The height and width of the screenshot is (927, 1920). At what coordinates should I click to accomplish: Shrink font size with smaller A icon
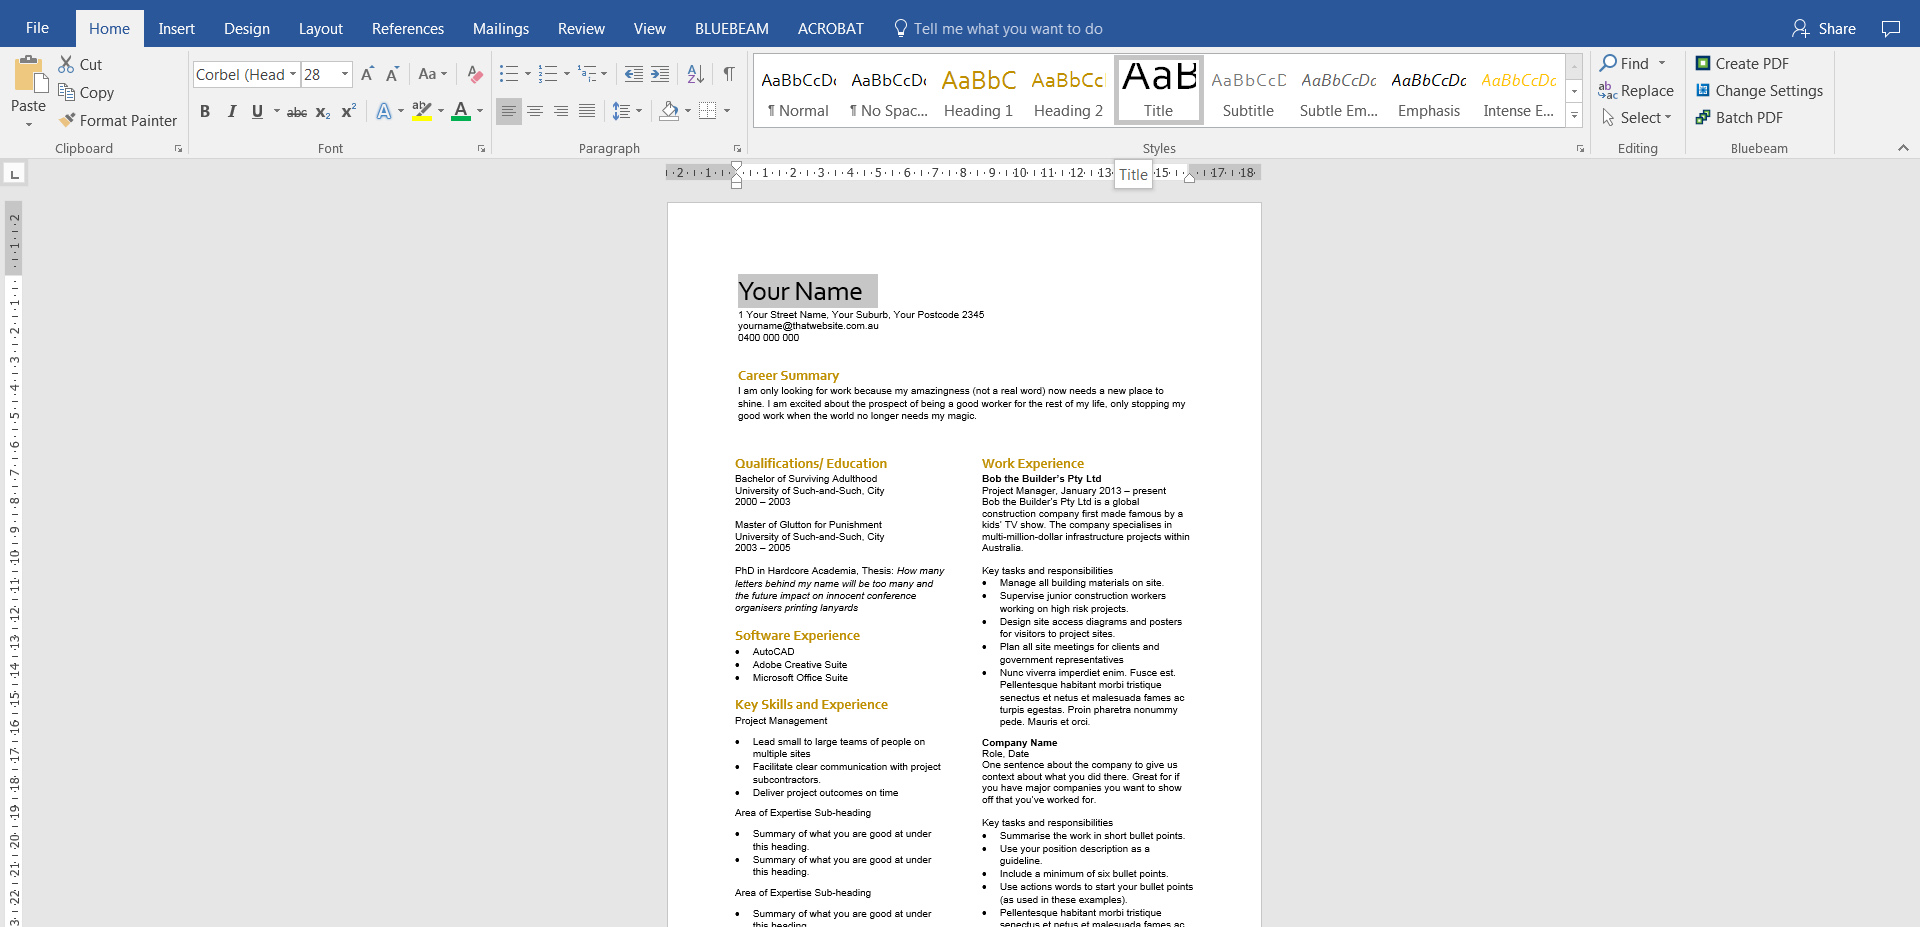(x=392, y=74)
